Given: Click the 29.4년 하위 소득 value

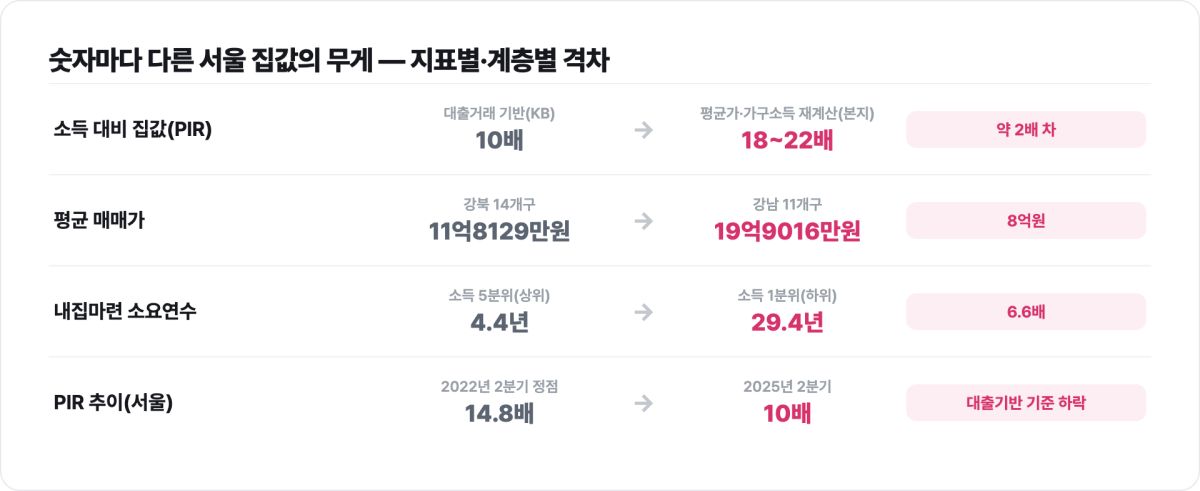Looking at the screenshot, I should click(x=787, y=322).
